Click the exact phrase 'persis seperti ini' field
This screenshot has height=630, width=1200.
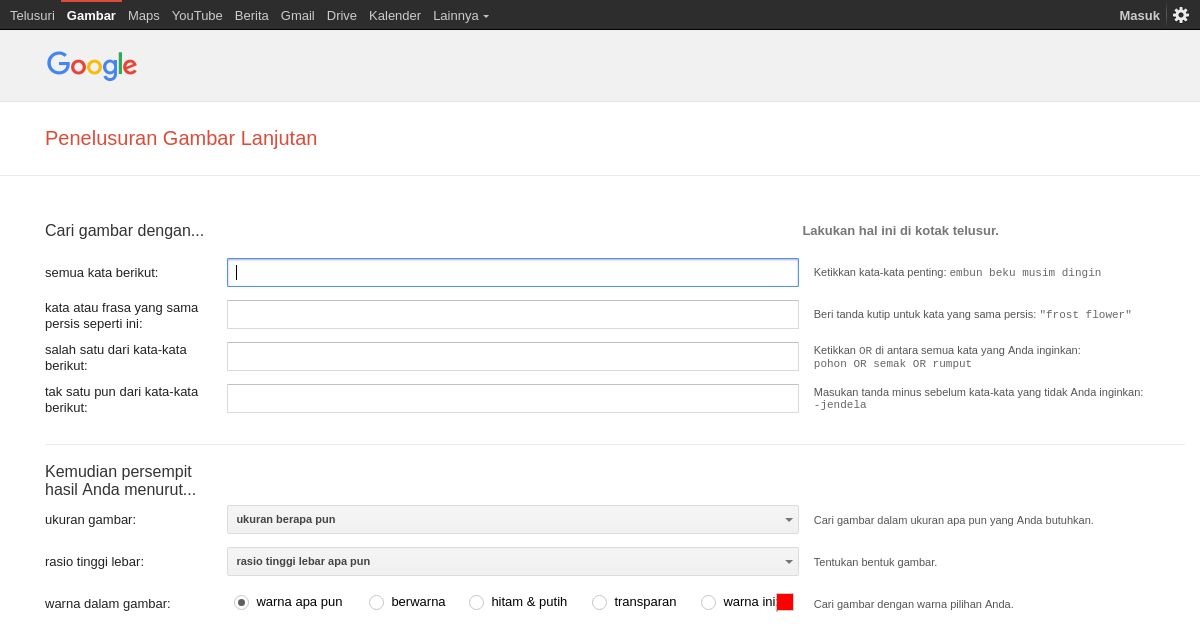[x=512, y=315]
